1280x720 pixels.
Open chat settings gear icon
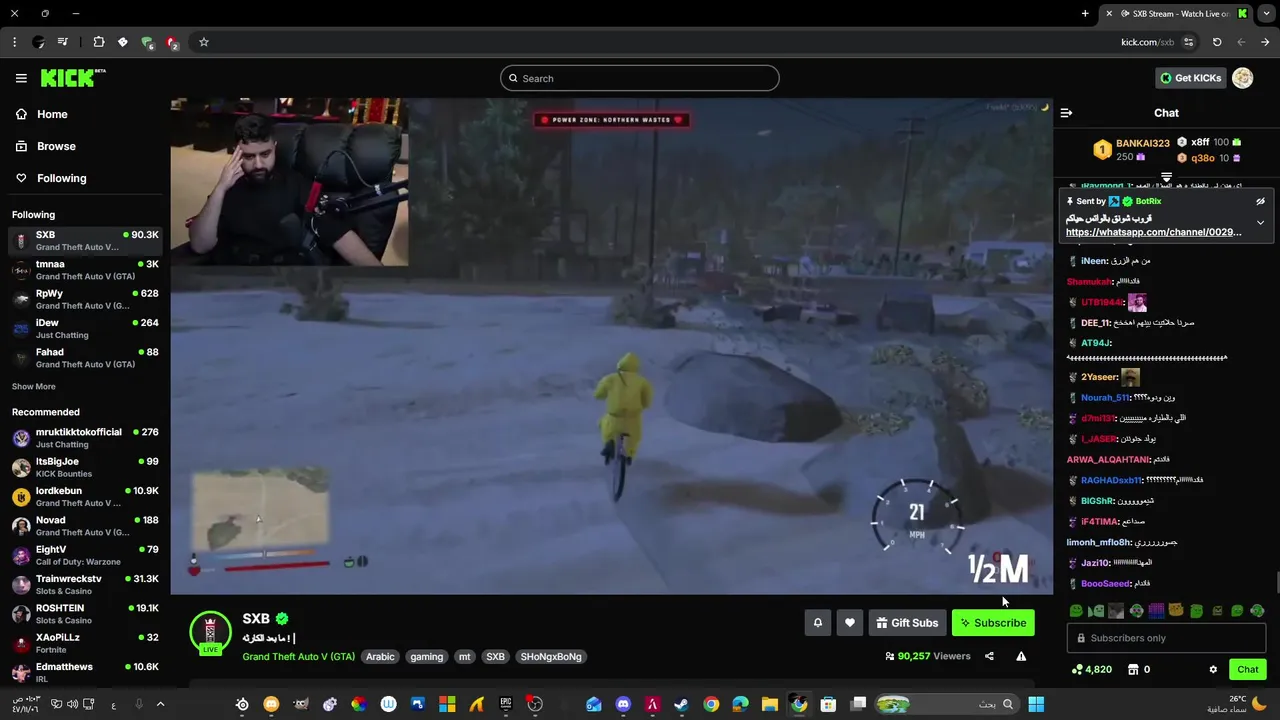1213,669
